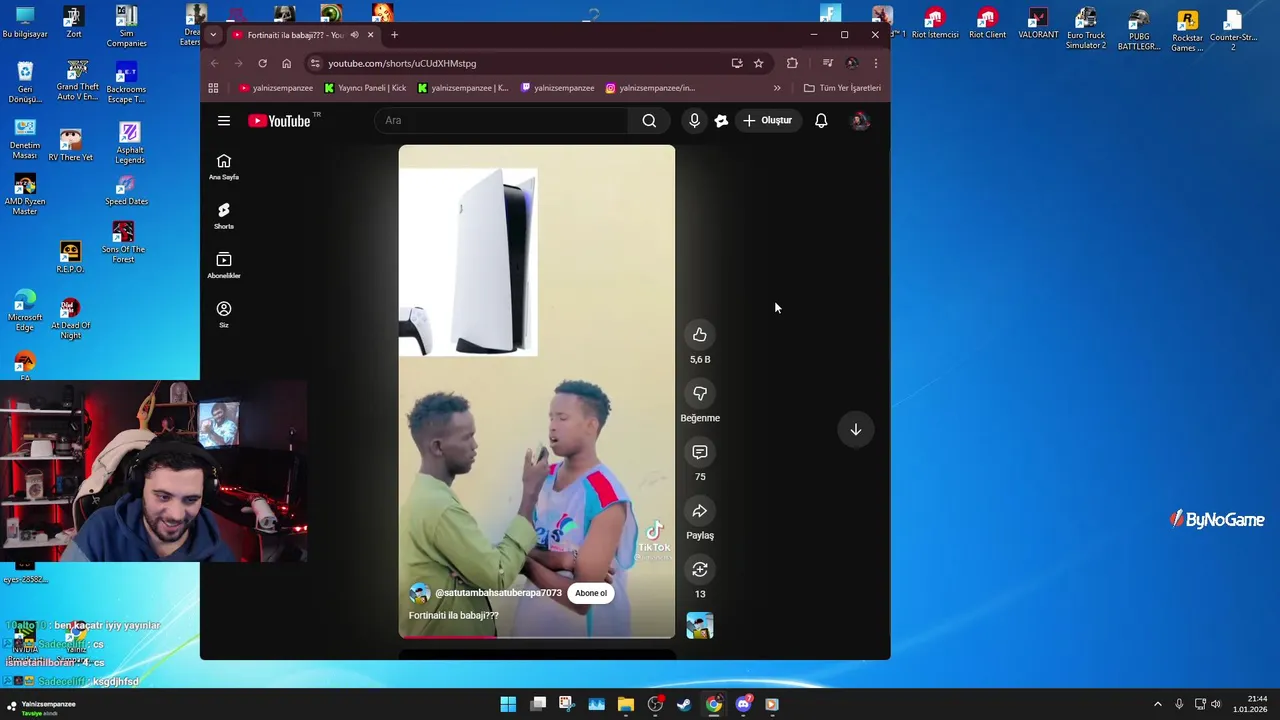
Task: Open Discord from the taskbar
Action: coord(743,704)
